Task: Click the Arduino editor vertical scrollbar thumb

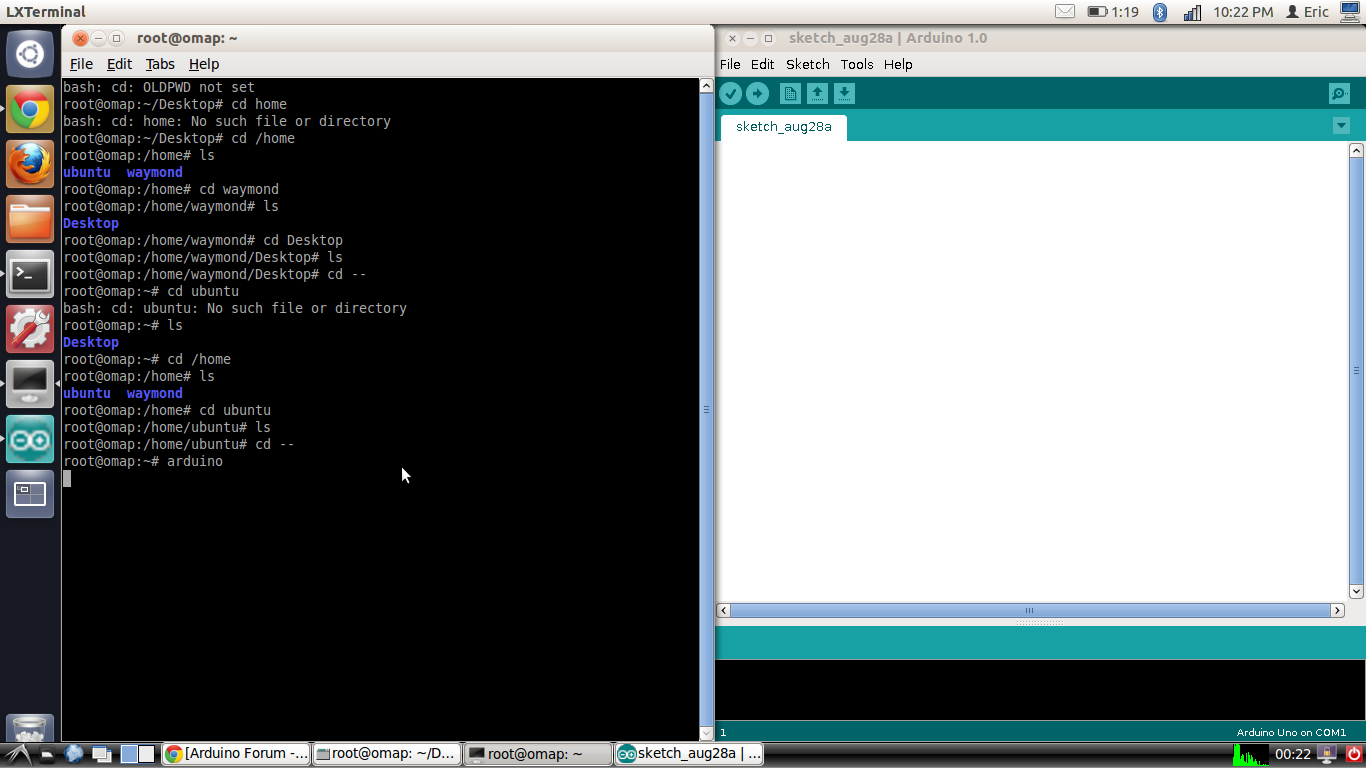Action: (x=1356, y=370)
